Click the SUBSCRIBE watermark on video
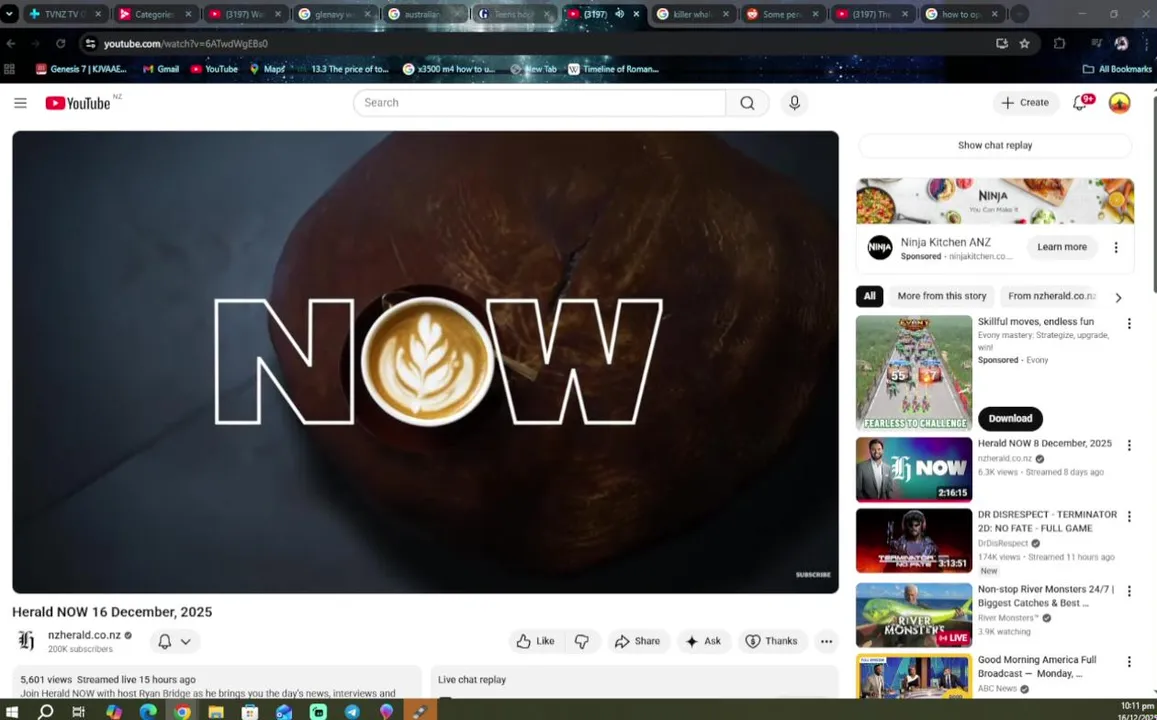This screenshot has width=1157, height=720. point(812,575)
